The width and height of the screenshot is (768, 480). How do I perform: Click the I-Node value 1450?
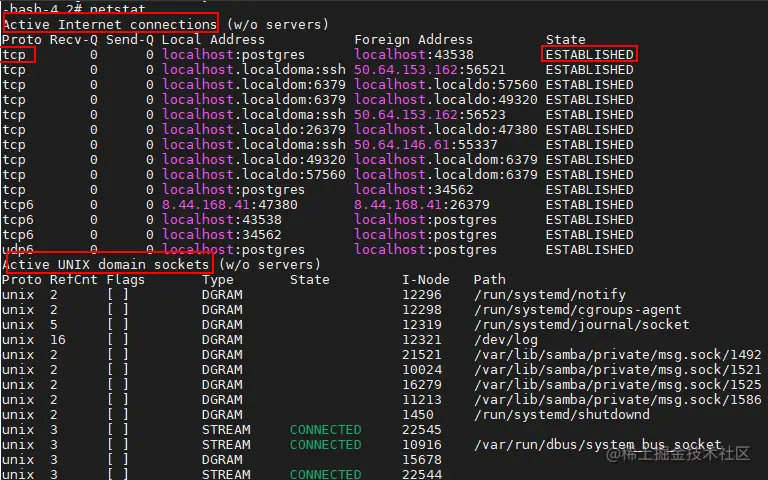(x=418, y=415)
